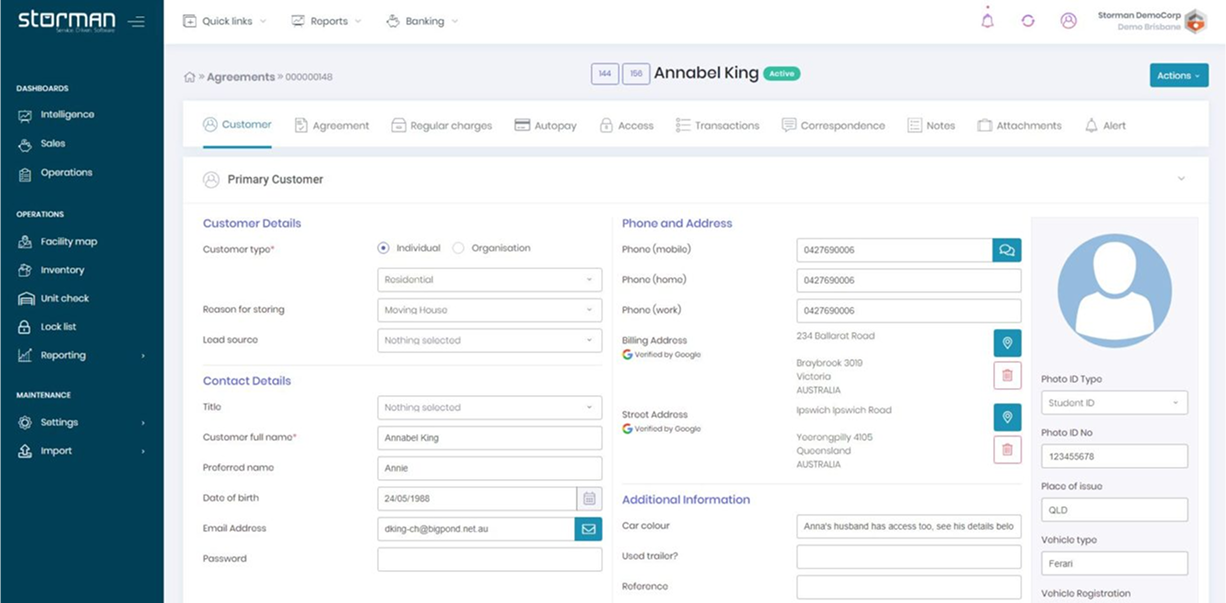Click the envelope icon next to Email Address
This screenshot has width=1226, height=603.
(588, 529)
